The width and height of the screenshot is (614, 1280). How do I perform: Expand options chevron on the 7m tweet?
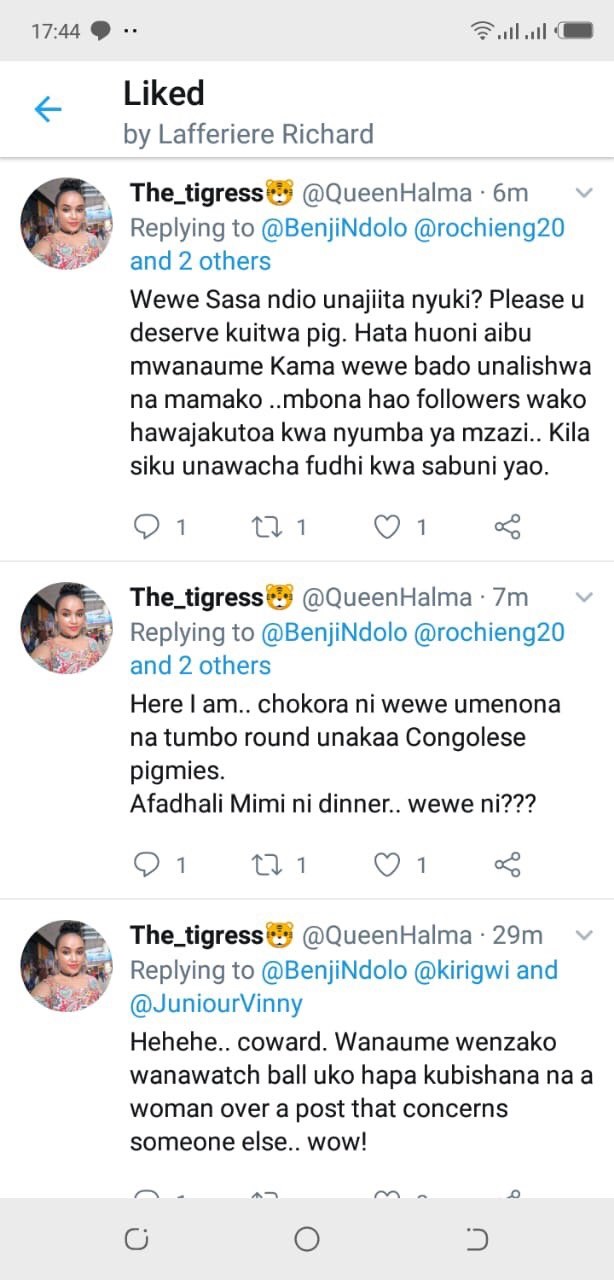point(583,597)
